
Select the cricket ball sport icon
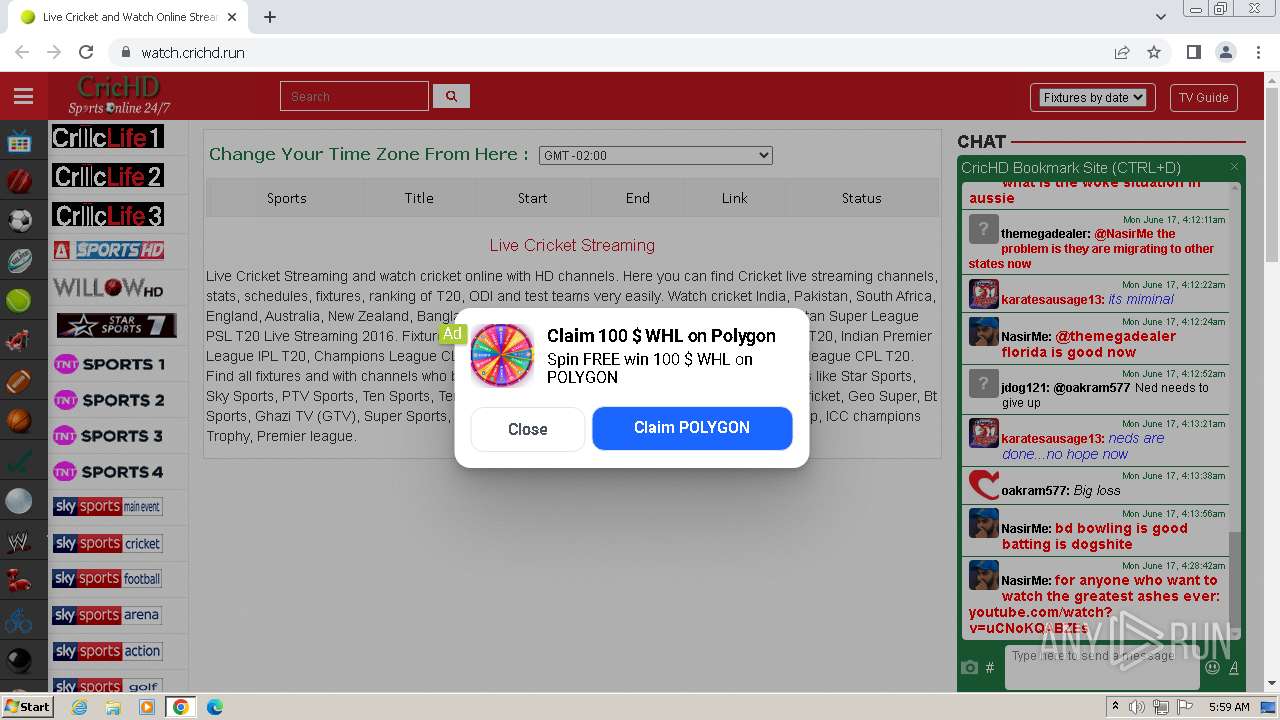coord(19,181)
